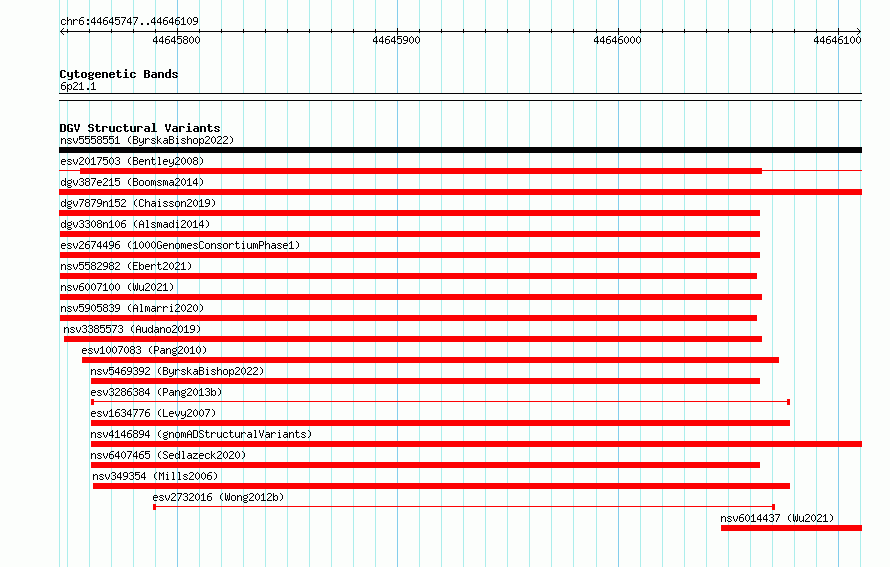Select the 6p21.1 band label
Screen dimensions: 890x567
pyautogui.click(x=78, y=86)
